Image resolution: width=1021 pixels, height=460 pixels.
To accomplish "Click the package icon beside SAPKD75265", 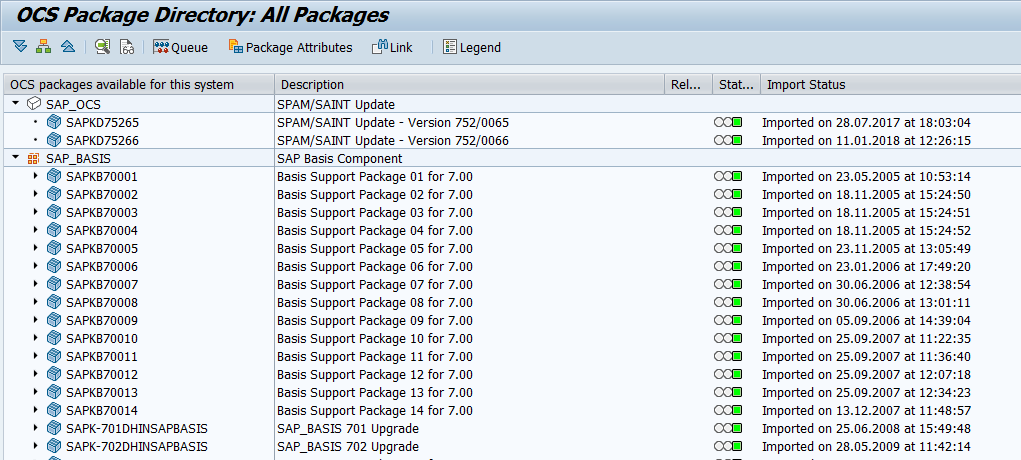I will [x=53, y=122].
